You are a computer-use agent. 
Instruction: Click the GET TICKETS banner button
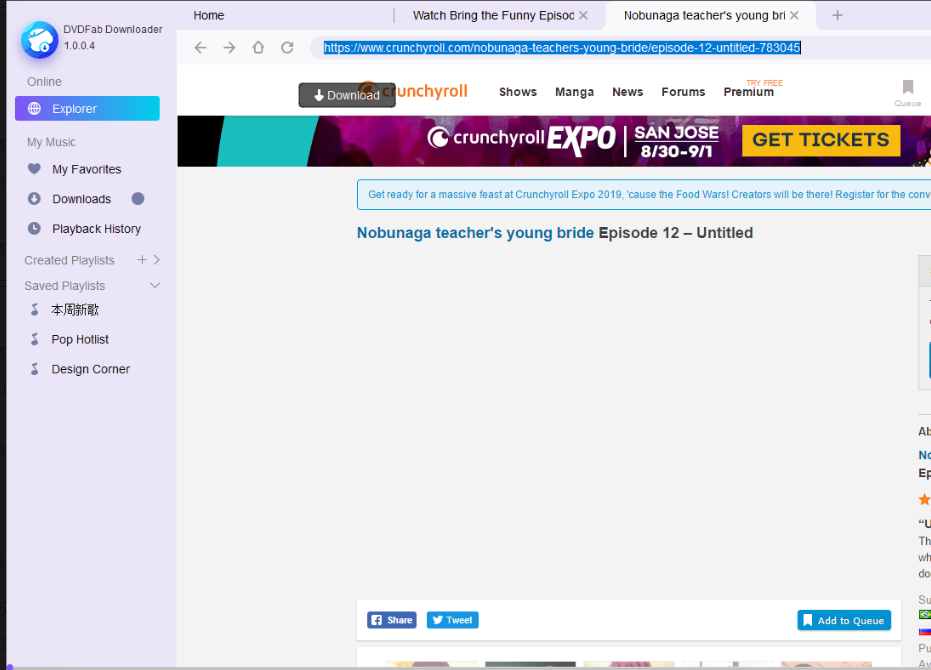click(821, 140)
